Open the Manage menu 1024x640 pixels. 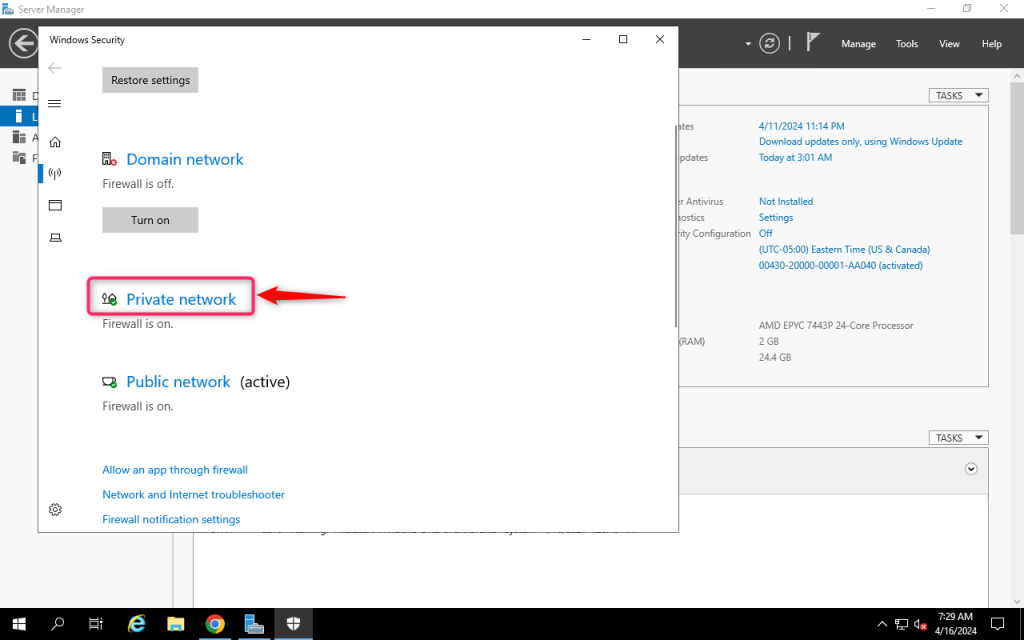(858, 44)
